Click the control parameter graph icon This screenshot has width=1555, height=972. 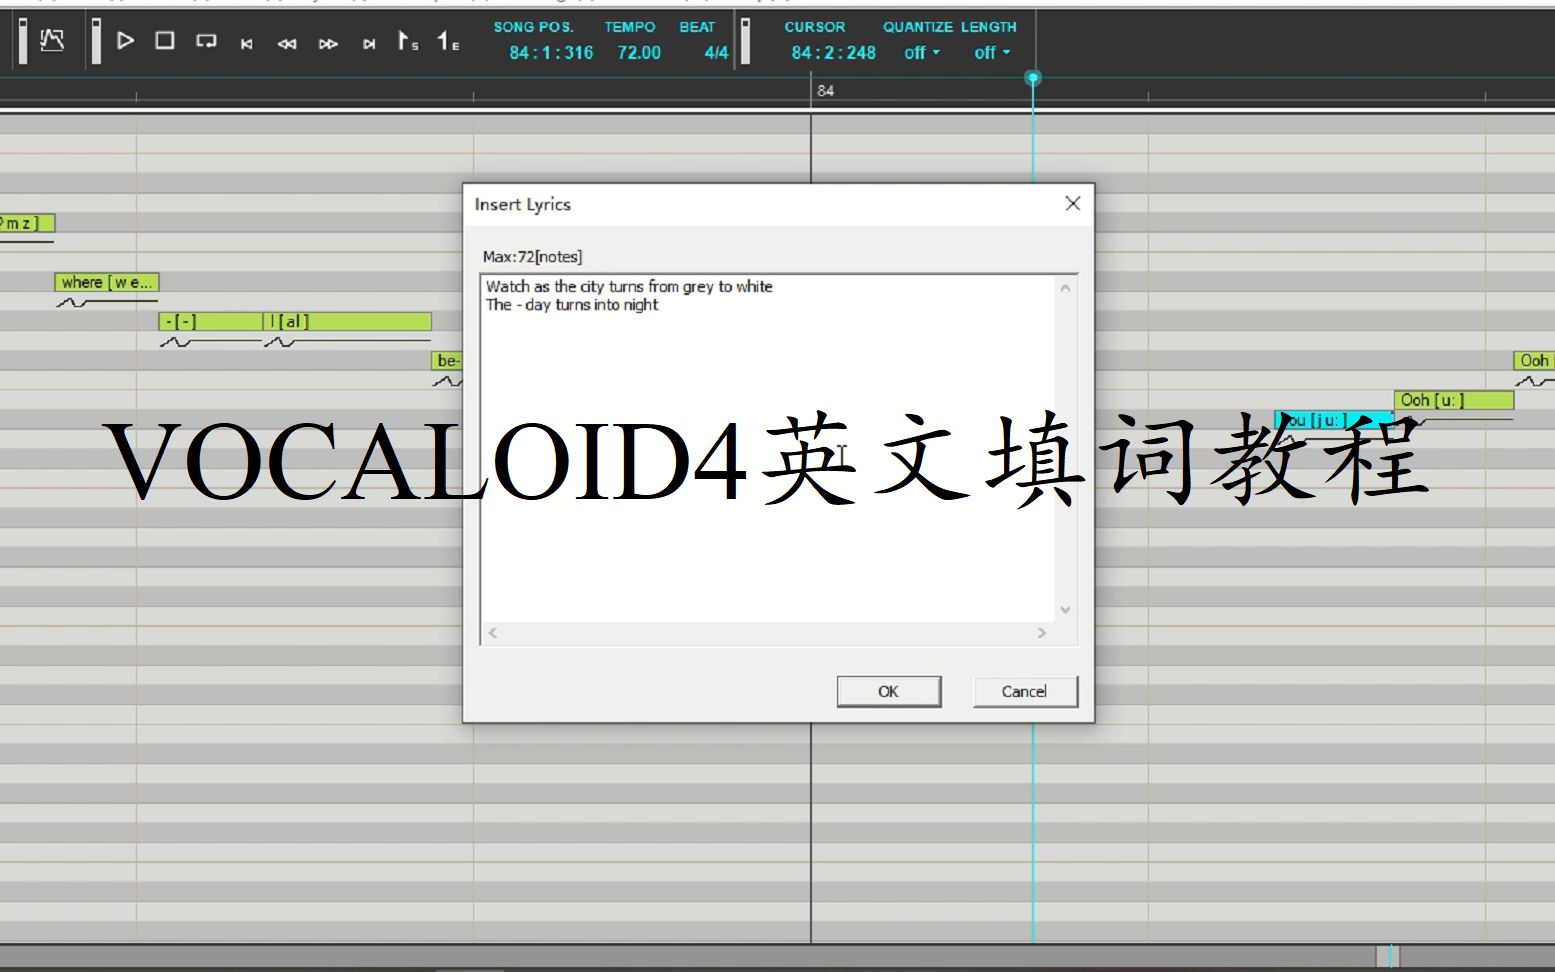52,40
